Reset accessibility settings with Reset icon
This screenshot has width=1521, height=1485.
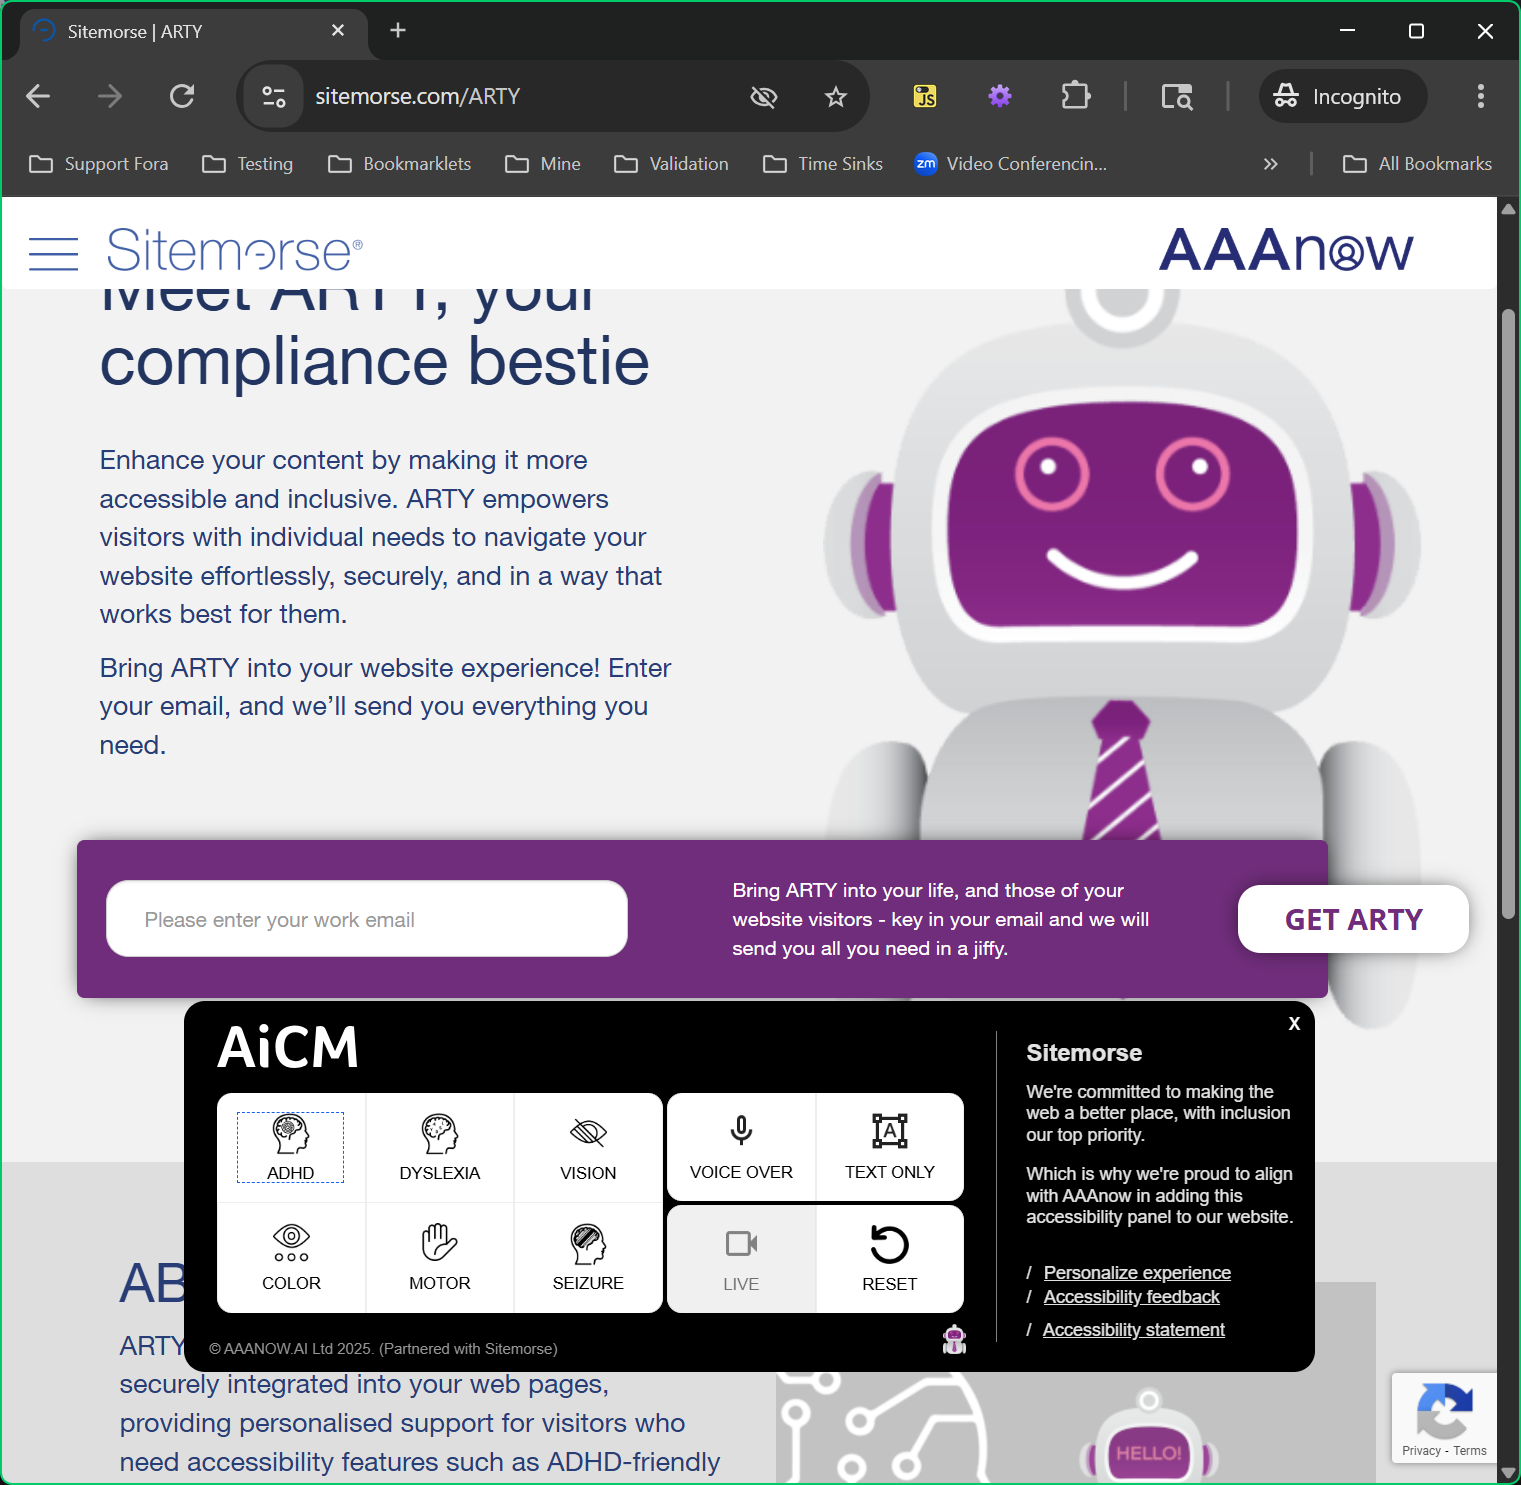pos(889,1258)
